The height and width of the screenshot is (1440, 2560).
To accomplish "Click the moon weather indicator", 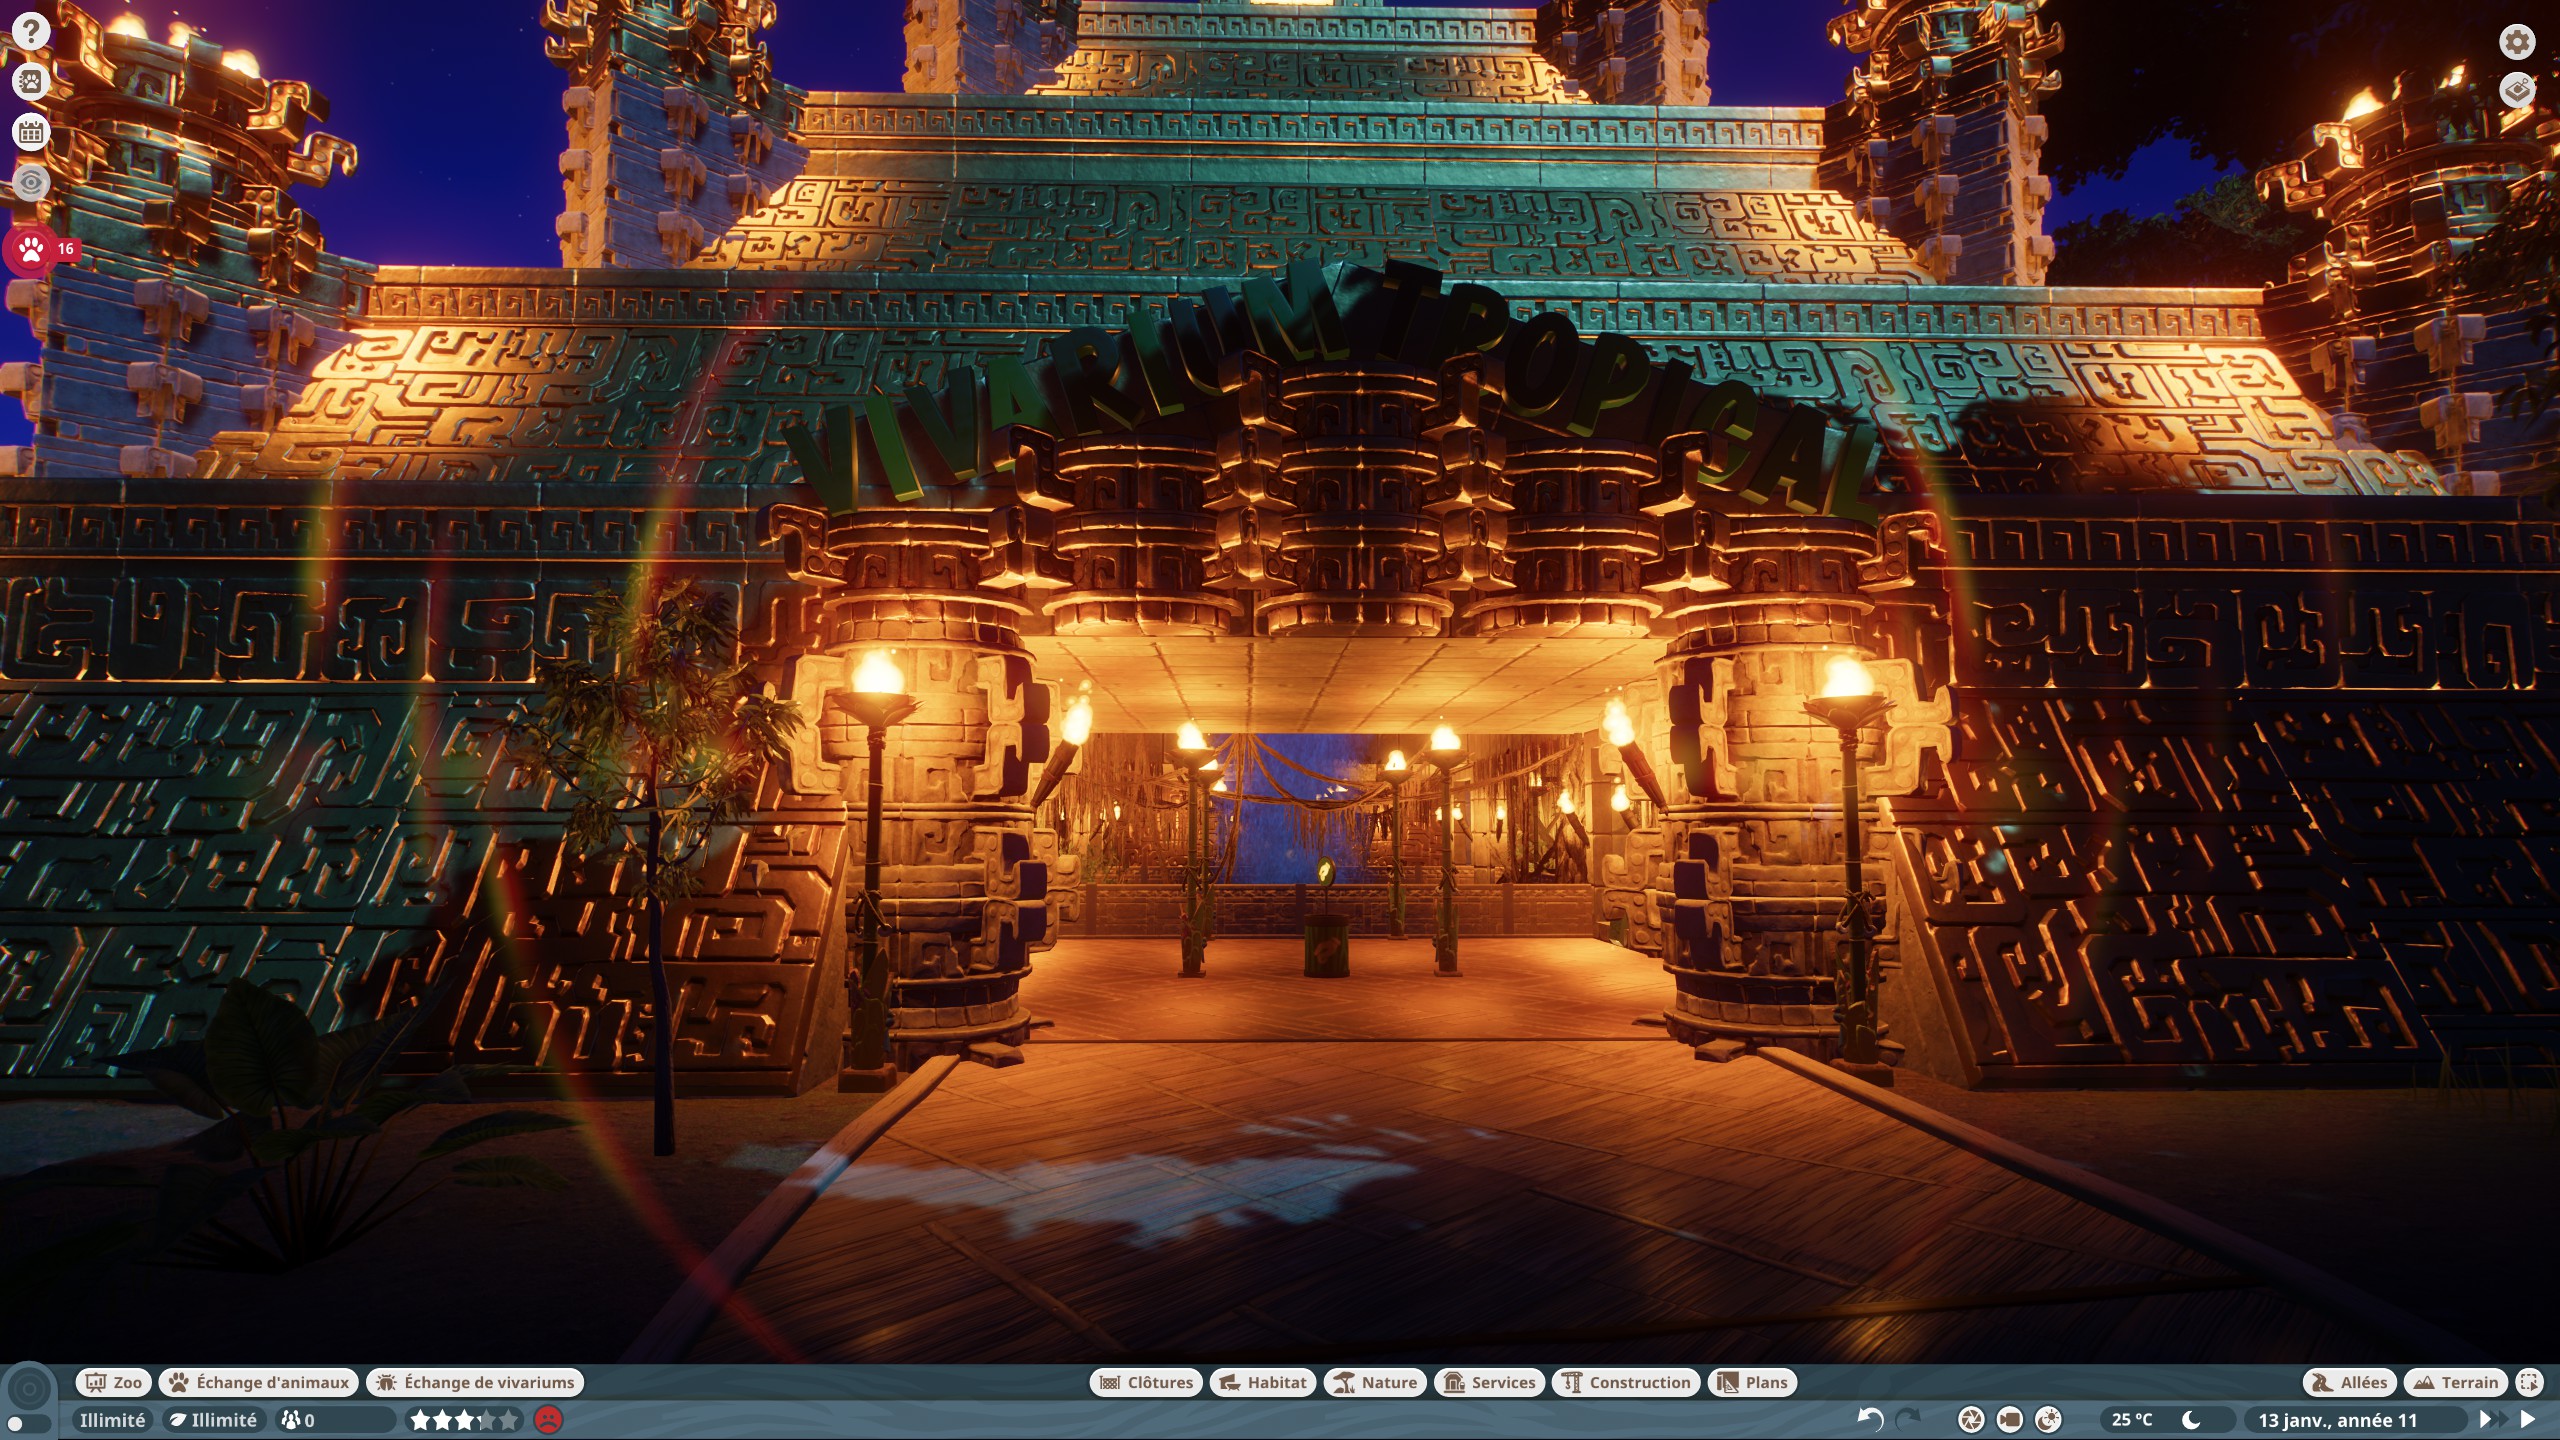I will [x=2190, y=1420].
